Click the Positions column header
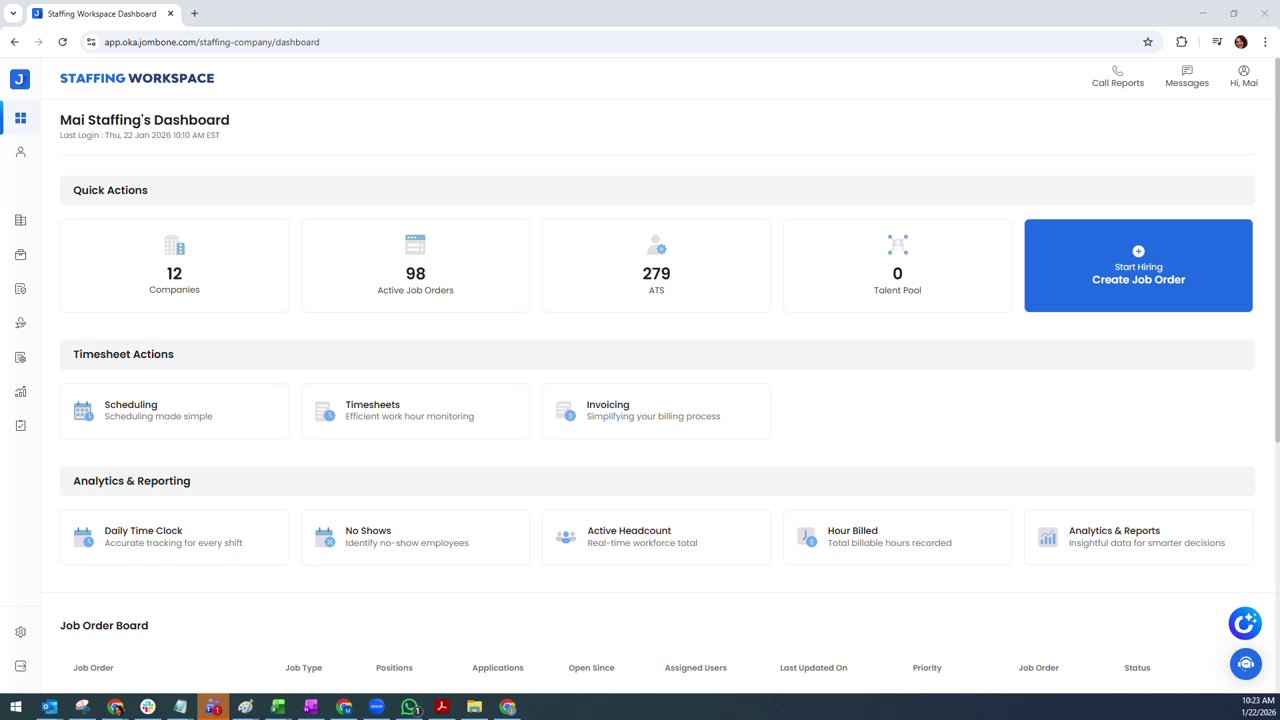1280x720 pixels. (x=394, y=668)
